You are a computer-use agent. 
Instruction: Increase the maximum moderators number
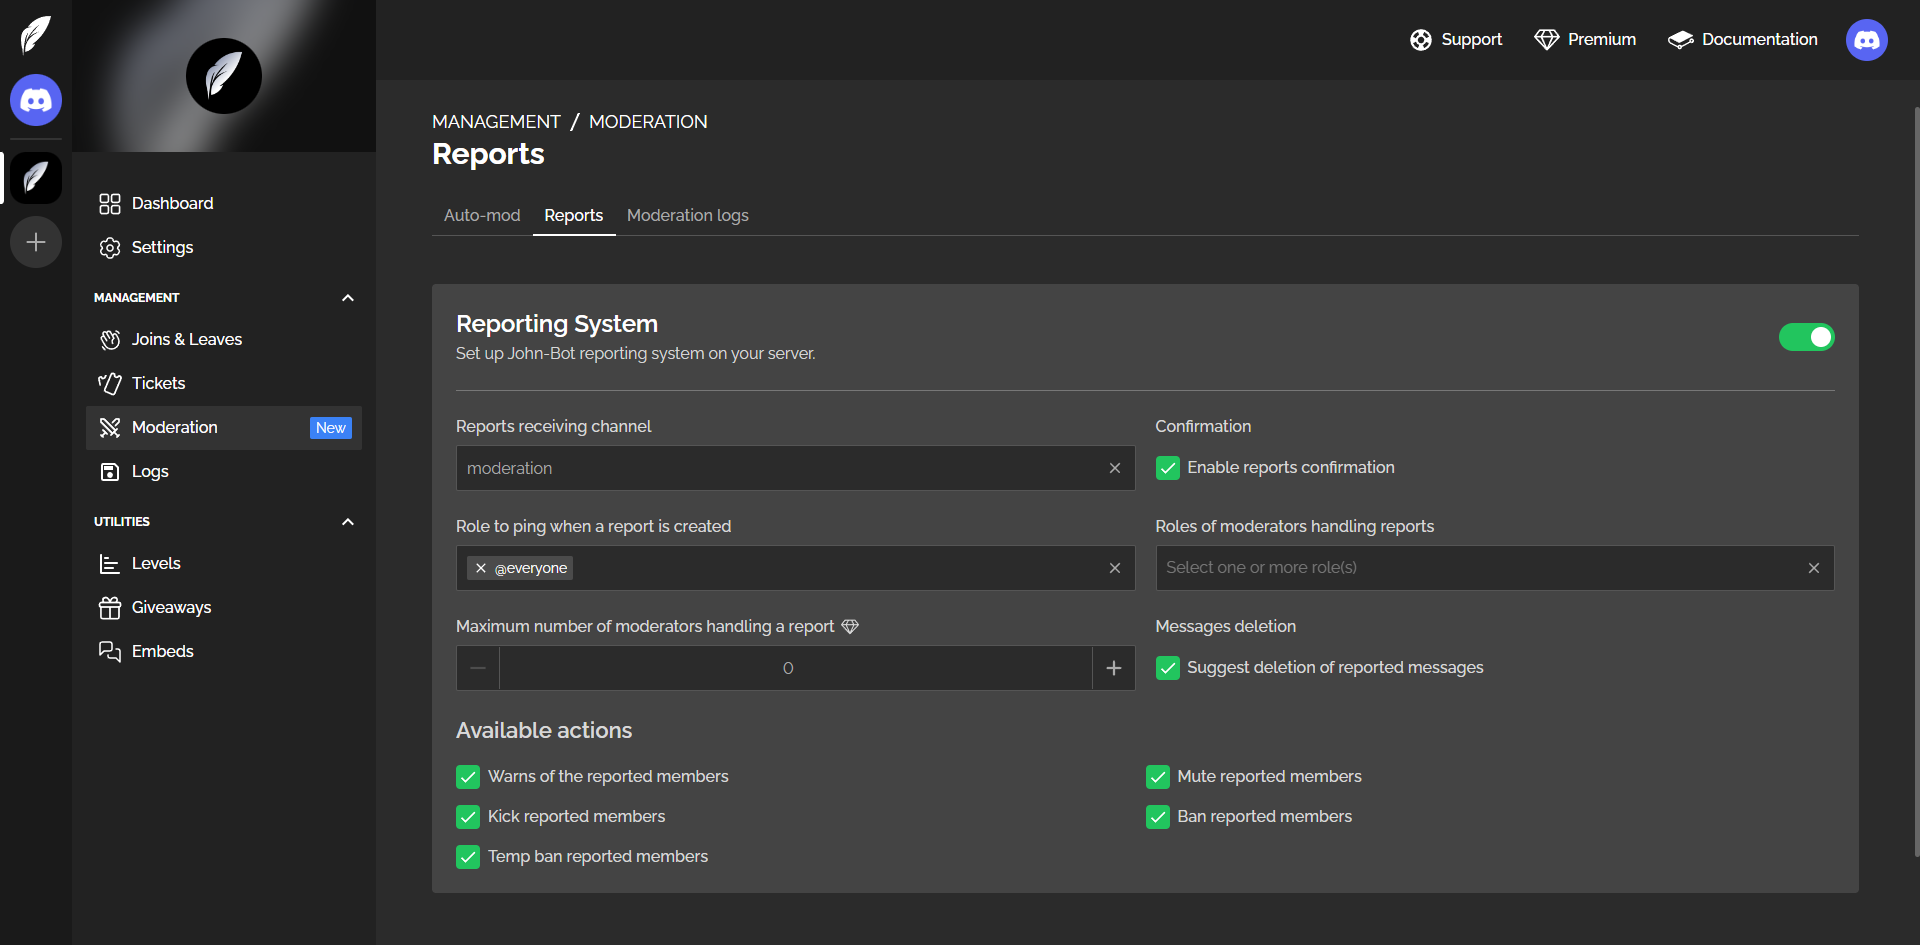pyautogui.click(x=1114, y=668)
